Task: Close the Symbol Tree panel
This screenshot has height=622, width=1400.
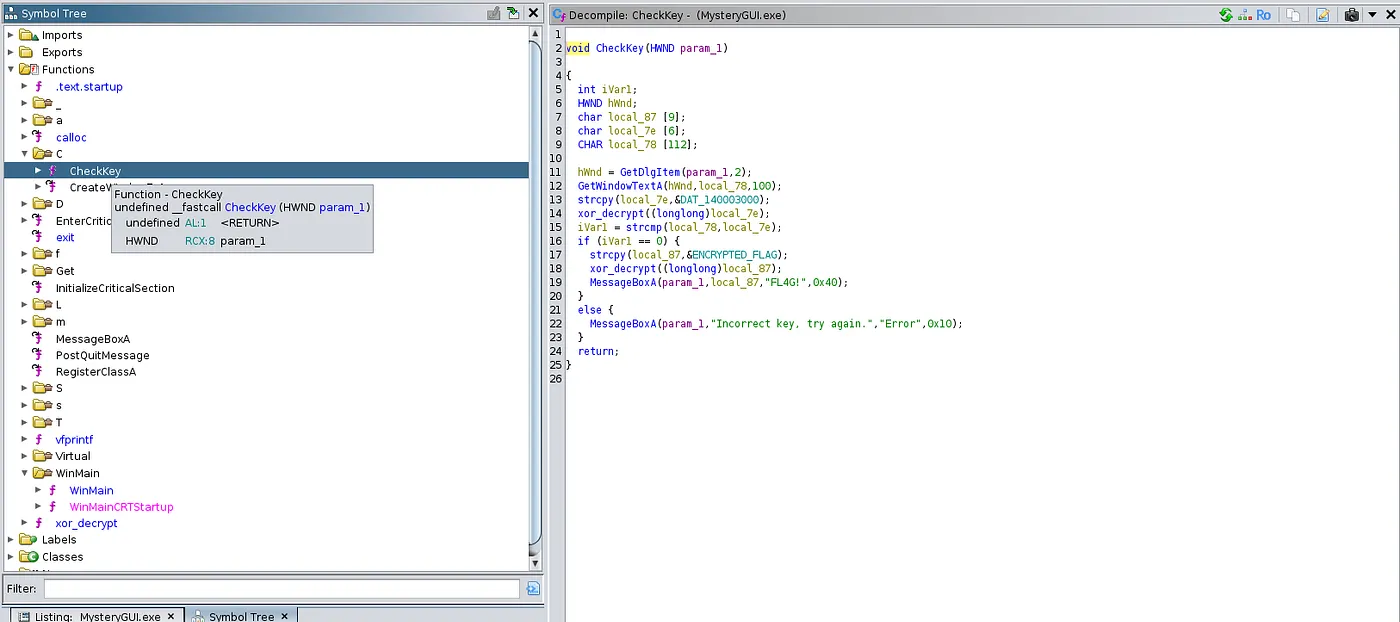Action: pos(533,14)
